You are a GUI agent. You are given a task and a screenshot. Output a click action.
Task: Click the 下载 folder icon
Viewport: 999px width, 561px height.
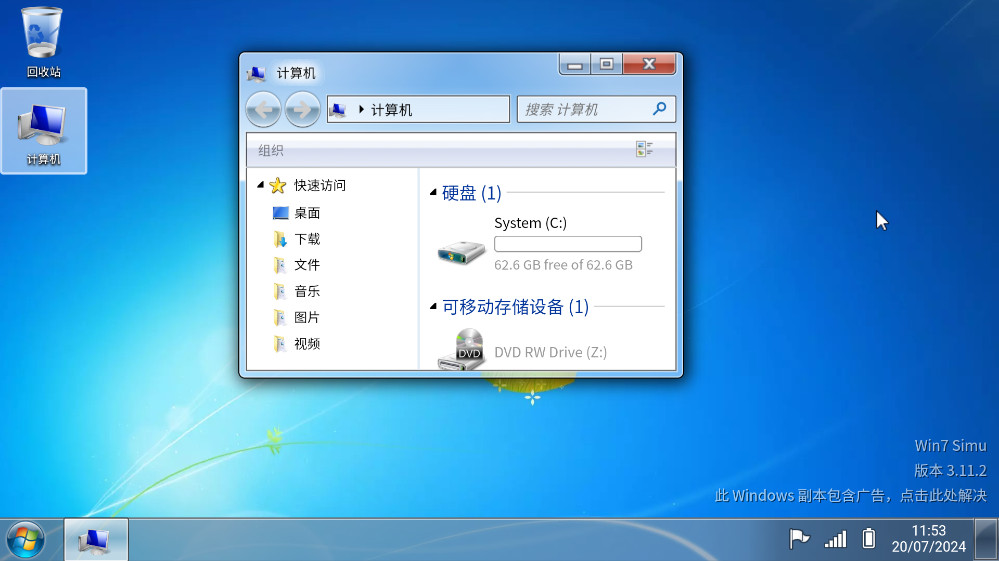tap(280, 239)
